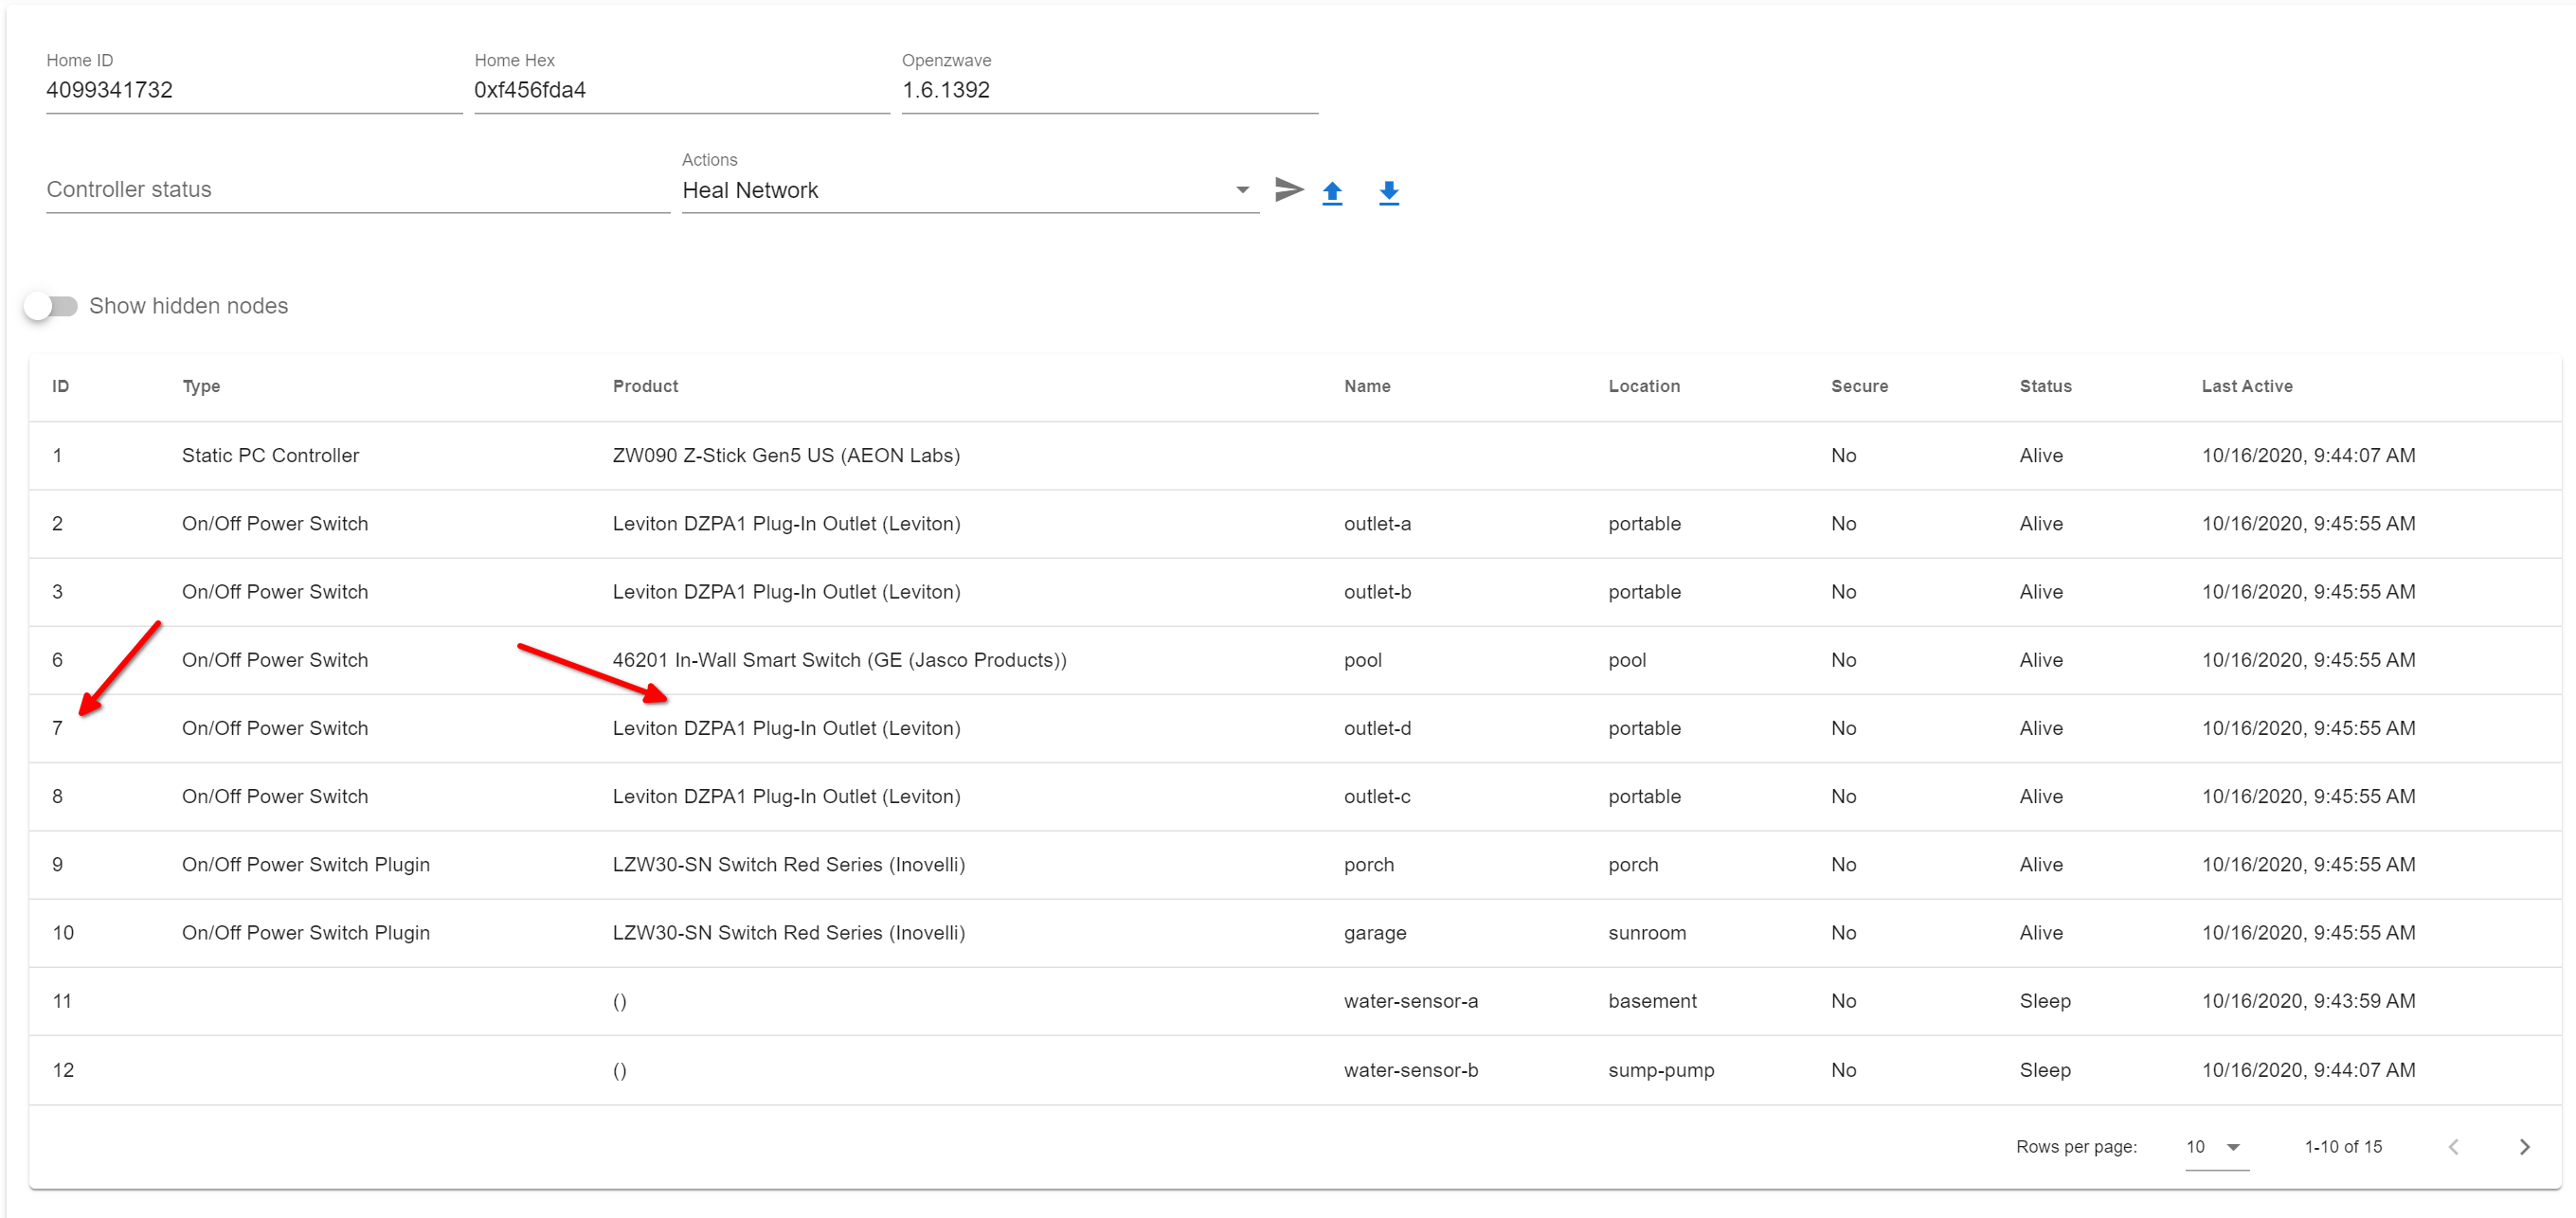Open the Z-Stick Gen5 controller row
The image size is (2576, 1218).
(x=1295, y=455)
